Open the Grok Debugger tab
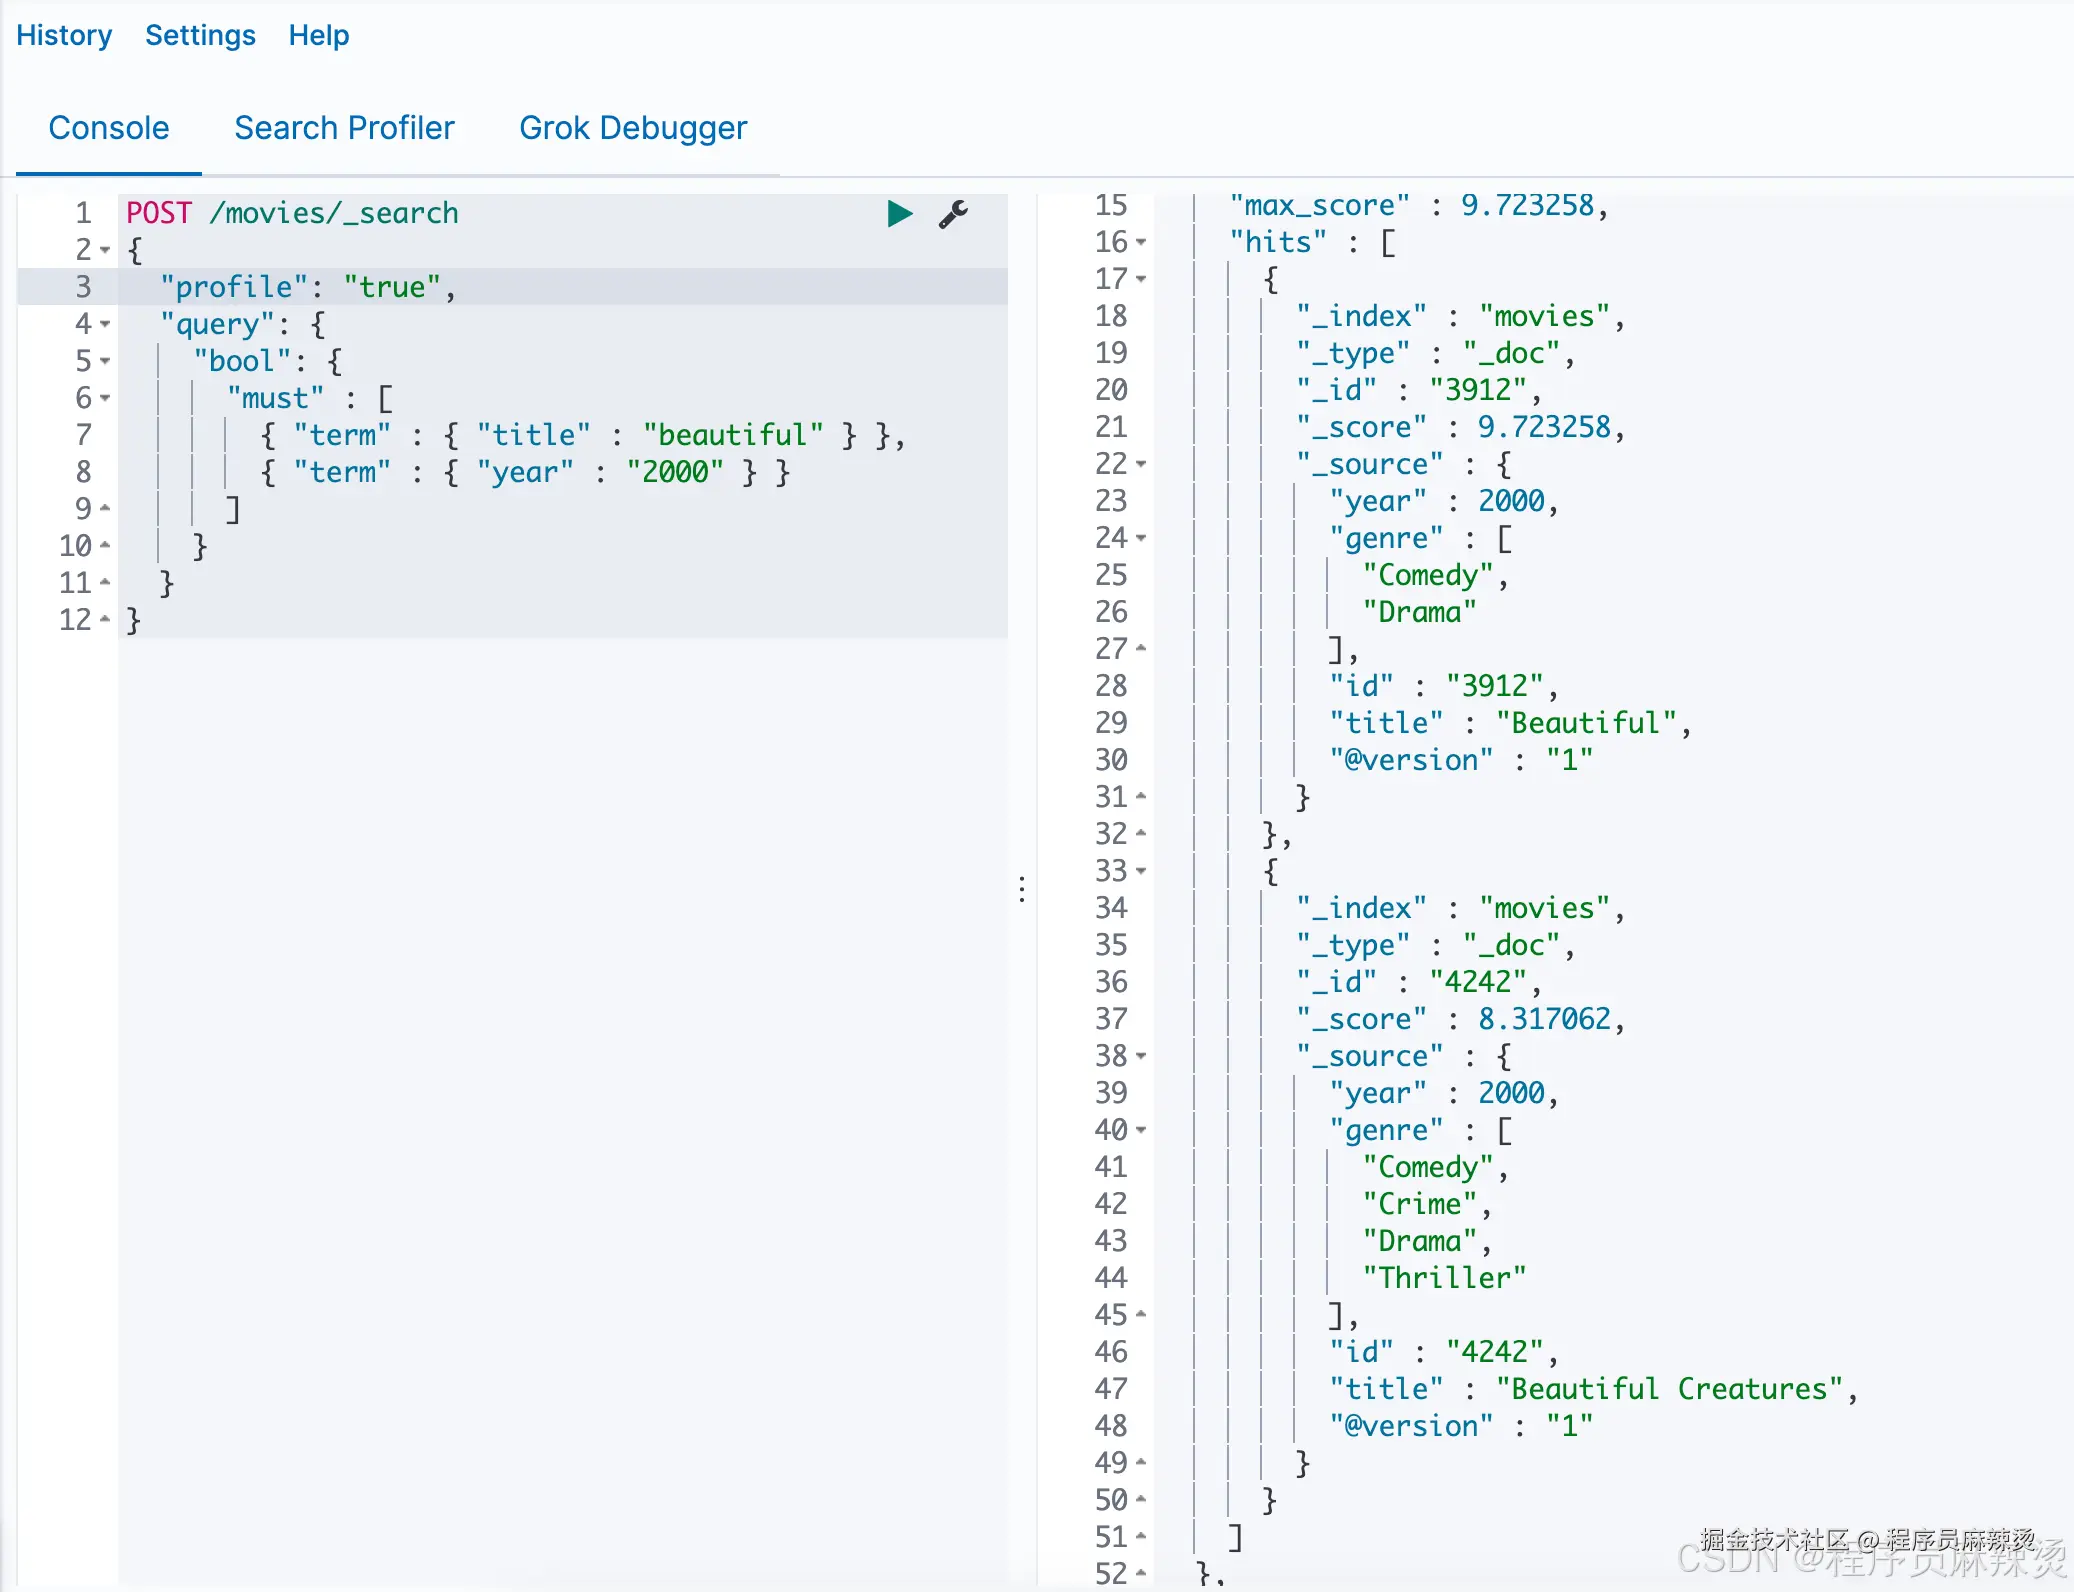 click(x=633, y=128)
